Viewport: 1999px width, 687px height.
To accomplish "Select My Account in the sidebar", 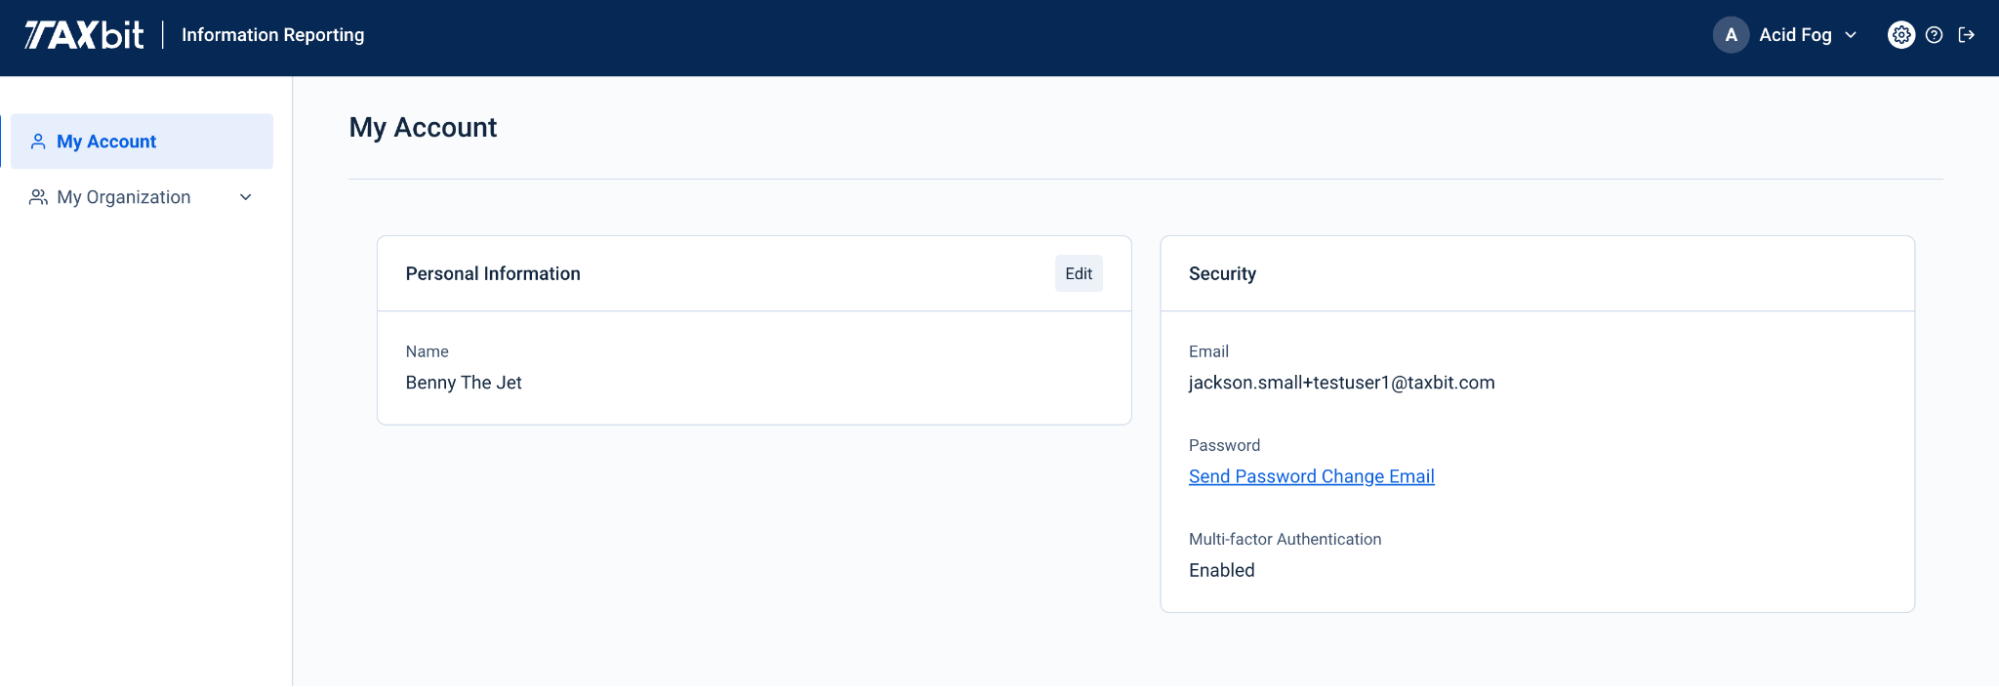I will 107,142.
